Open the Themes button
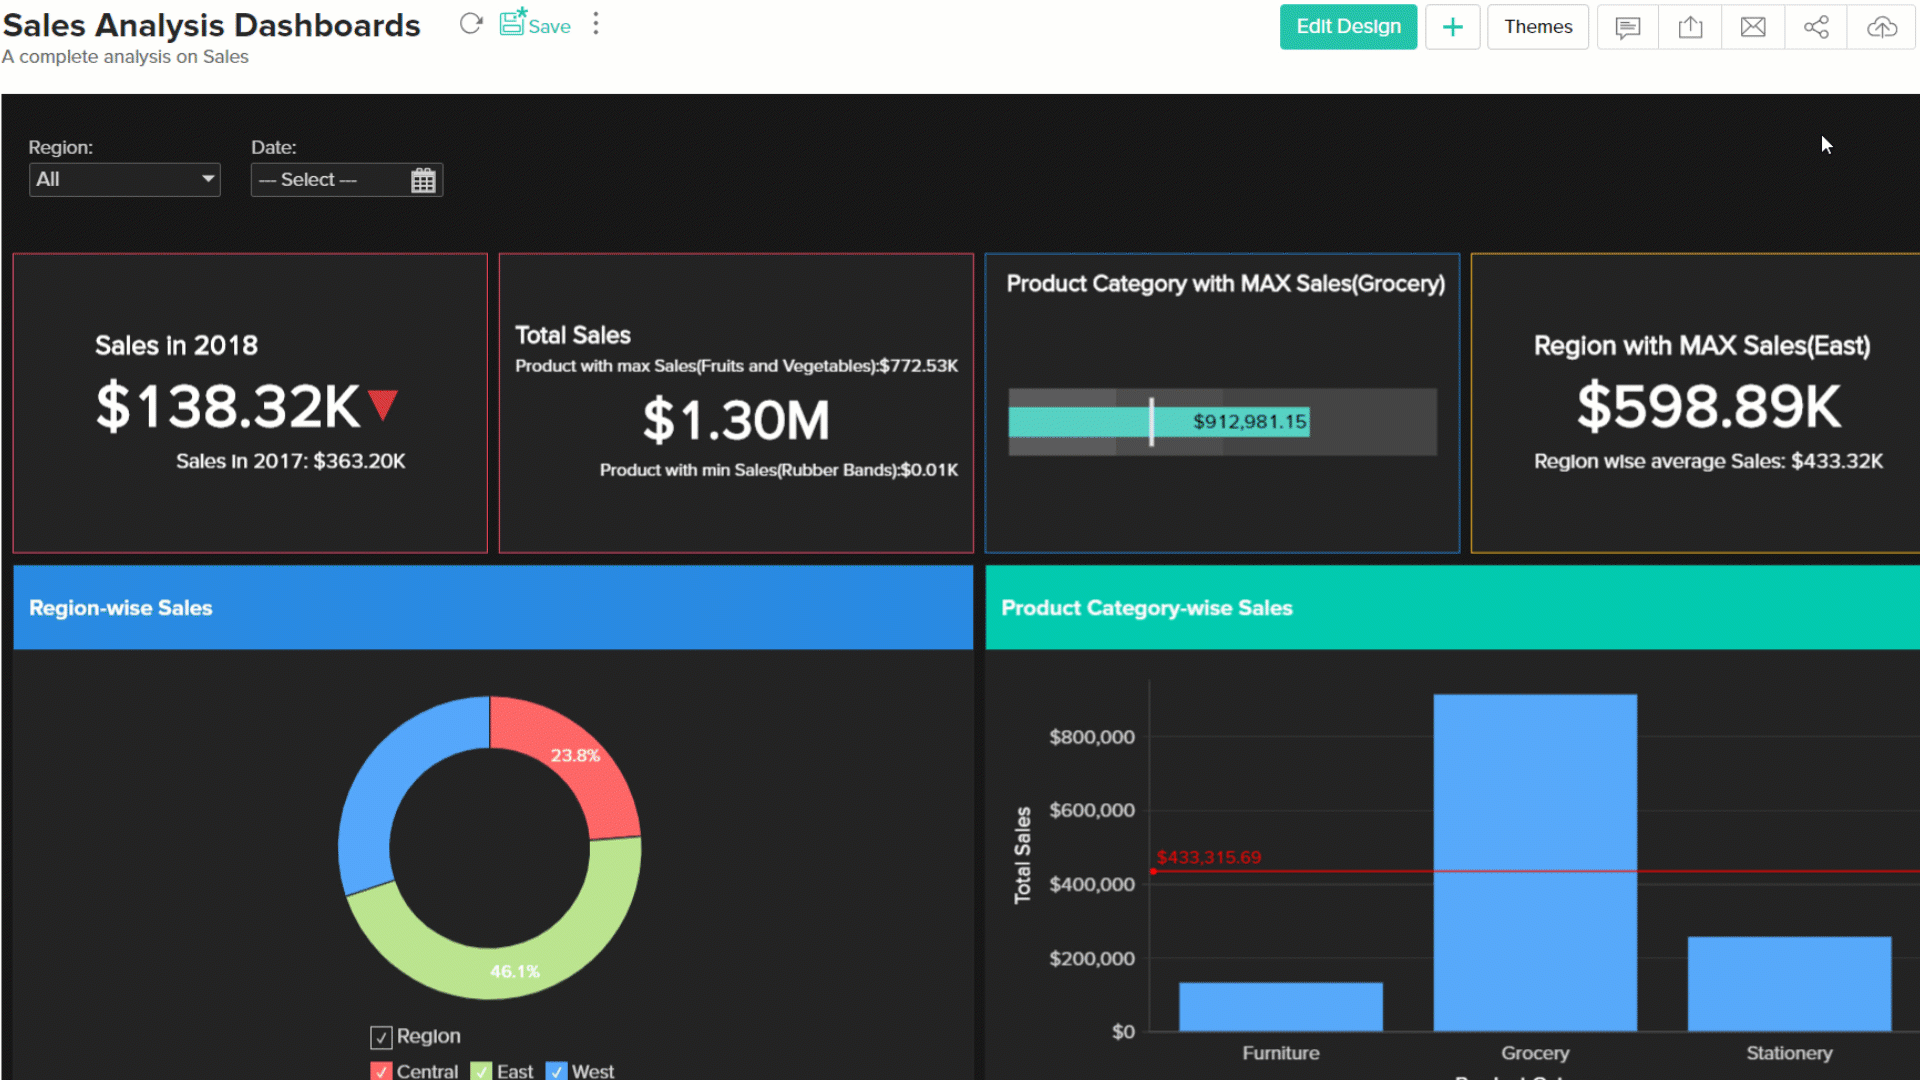 coord(1537,27)
